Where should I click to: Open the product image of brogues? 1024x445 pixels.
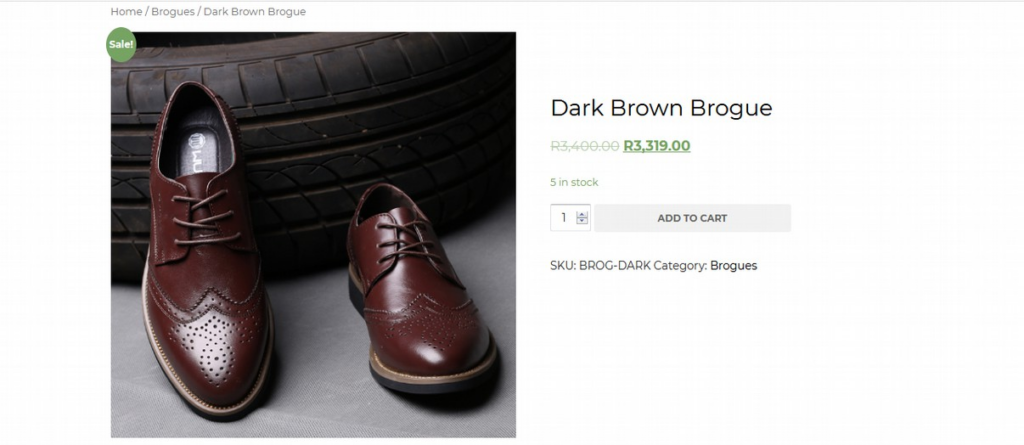coord(313,235)
